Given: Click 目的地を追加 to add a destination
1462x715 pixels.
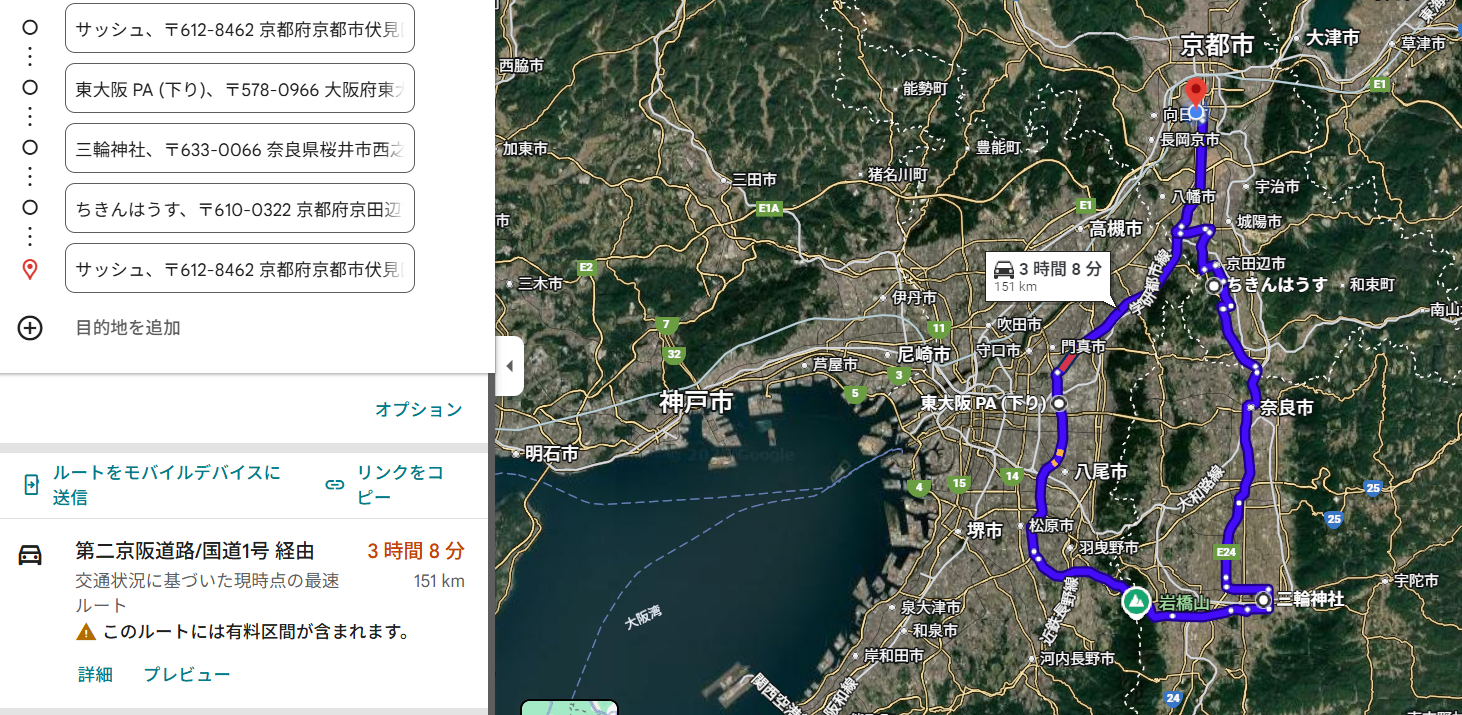Looking at the screenshot, I should click(128, 328).
